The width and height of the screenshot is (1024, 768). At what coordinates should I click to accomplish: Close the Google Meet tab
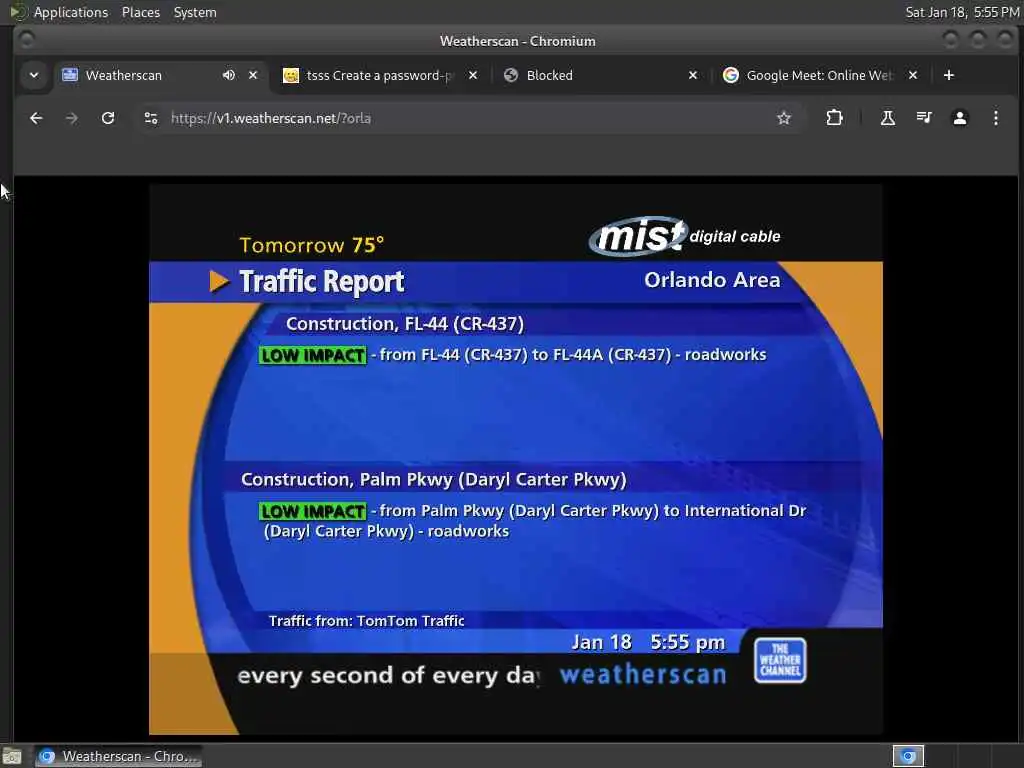point(913,75)
